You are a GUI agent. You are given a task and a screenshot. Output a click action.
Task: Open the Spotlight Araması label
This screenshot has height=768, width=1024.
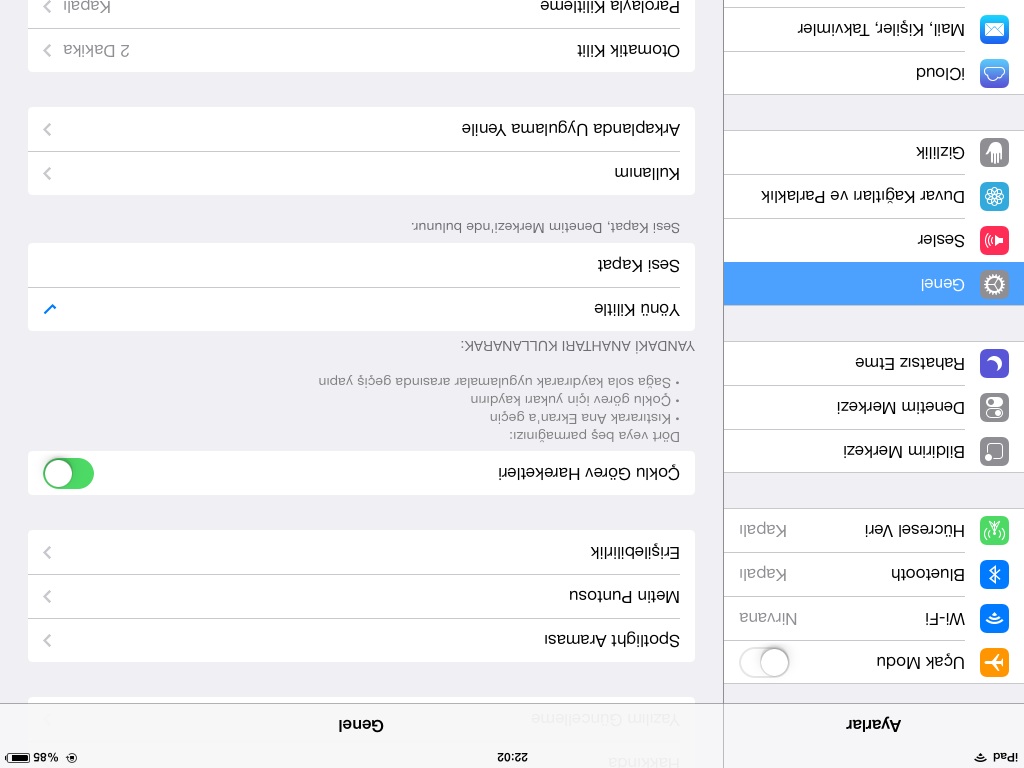point(612,640)
